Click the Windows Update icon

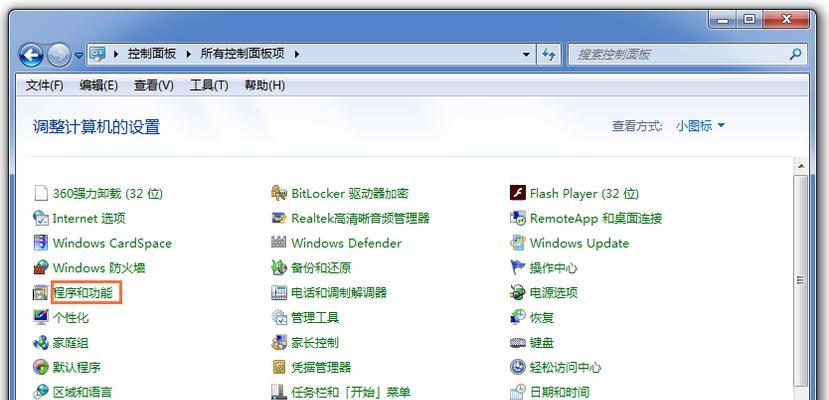[x=518, y=243]
